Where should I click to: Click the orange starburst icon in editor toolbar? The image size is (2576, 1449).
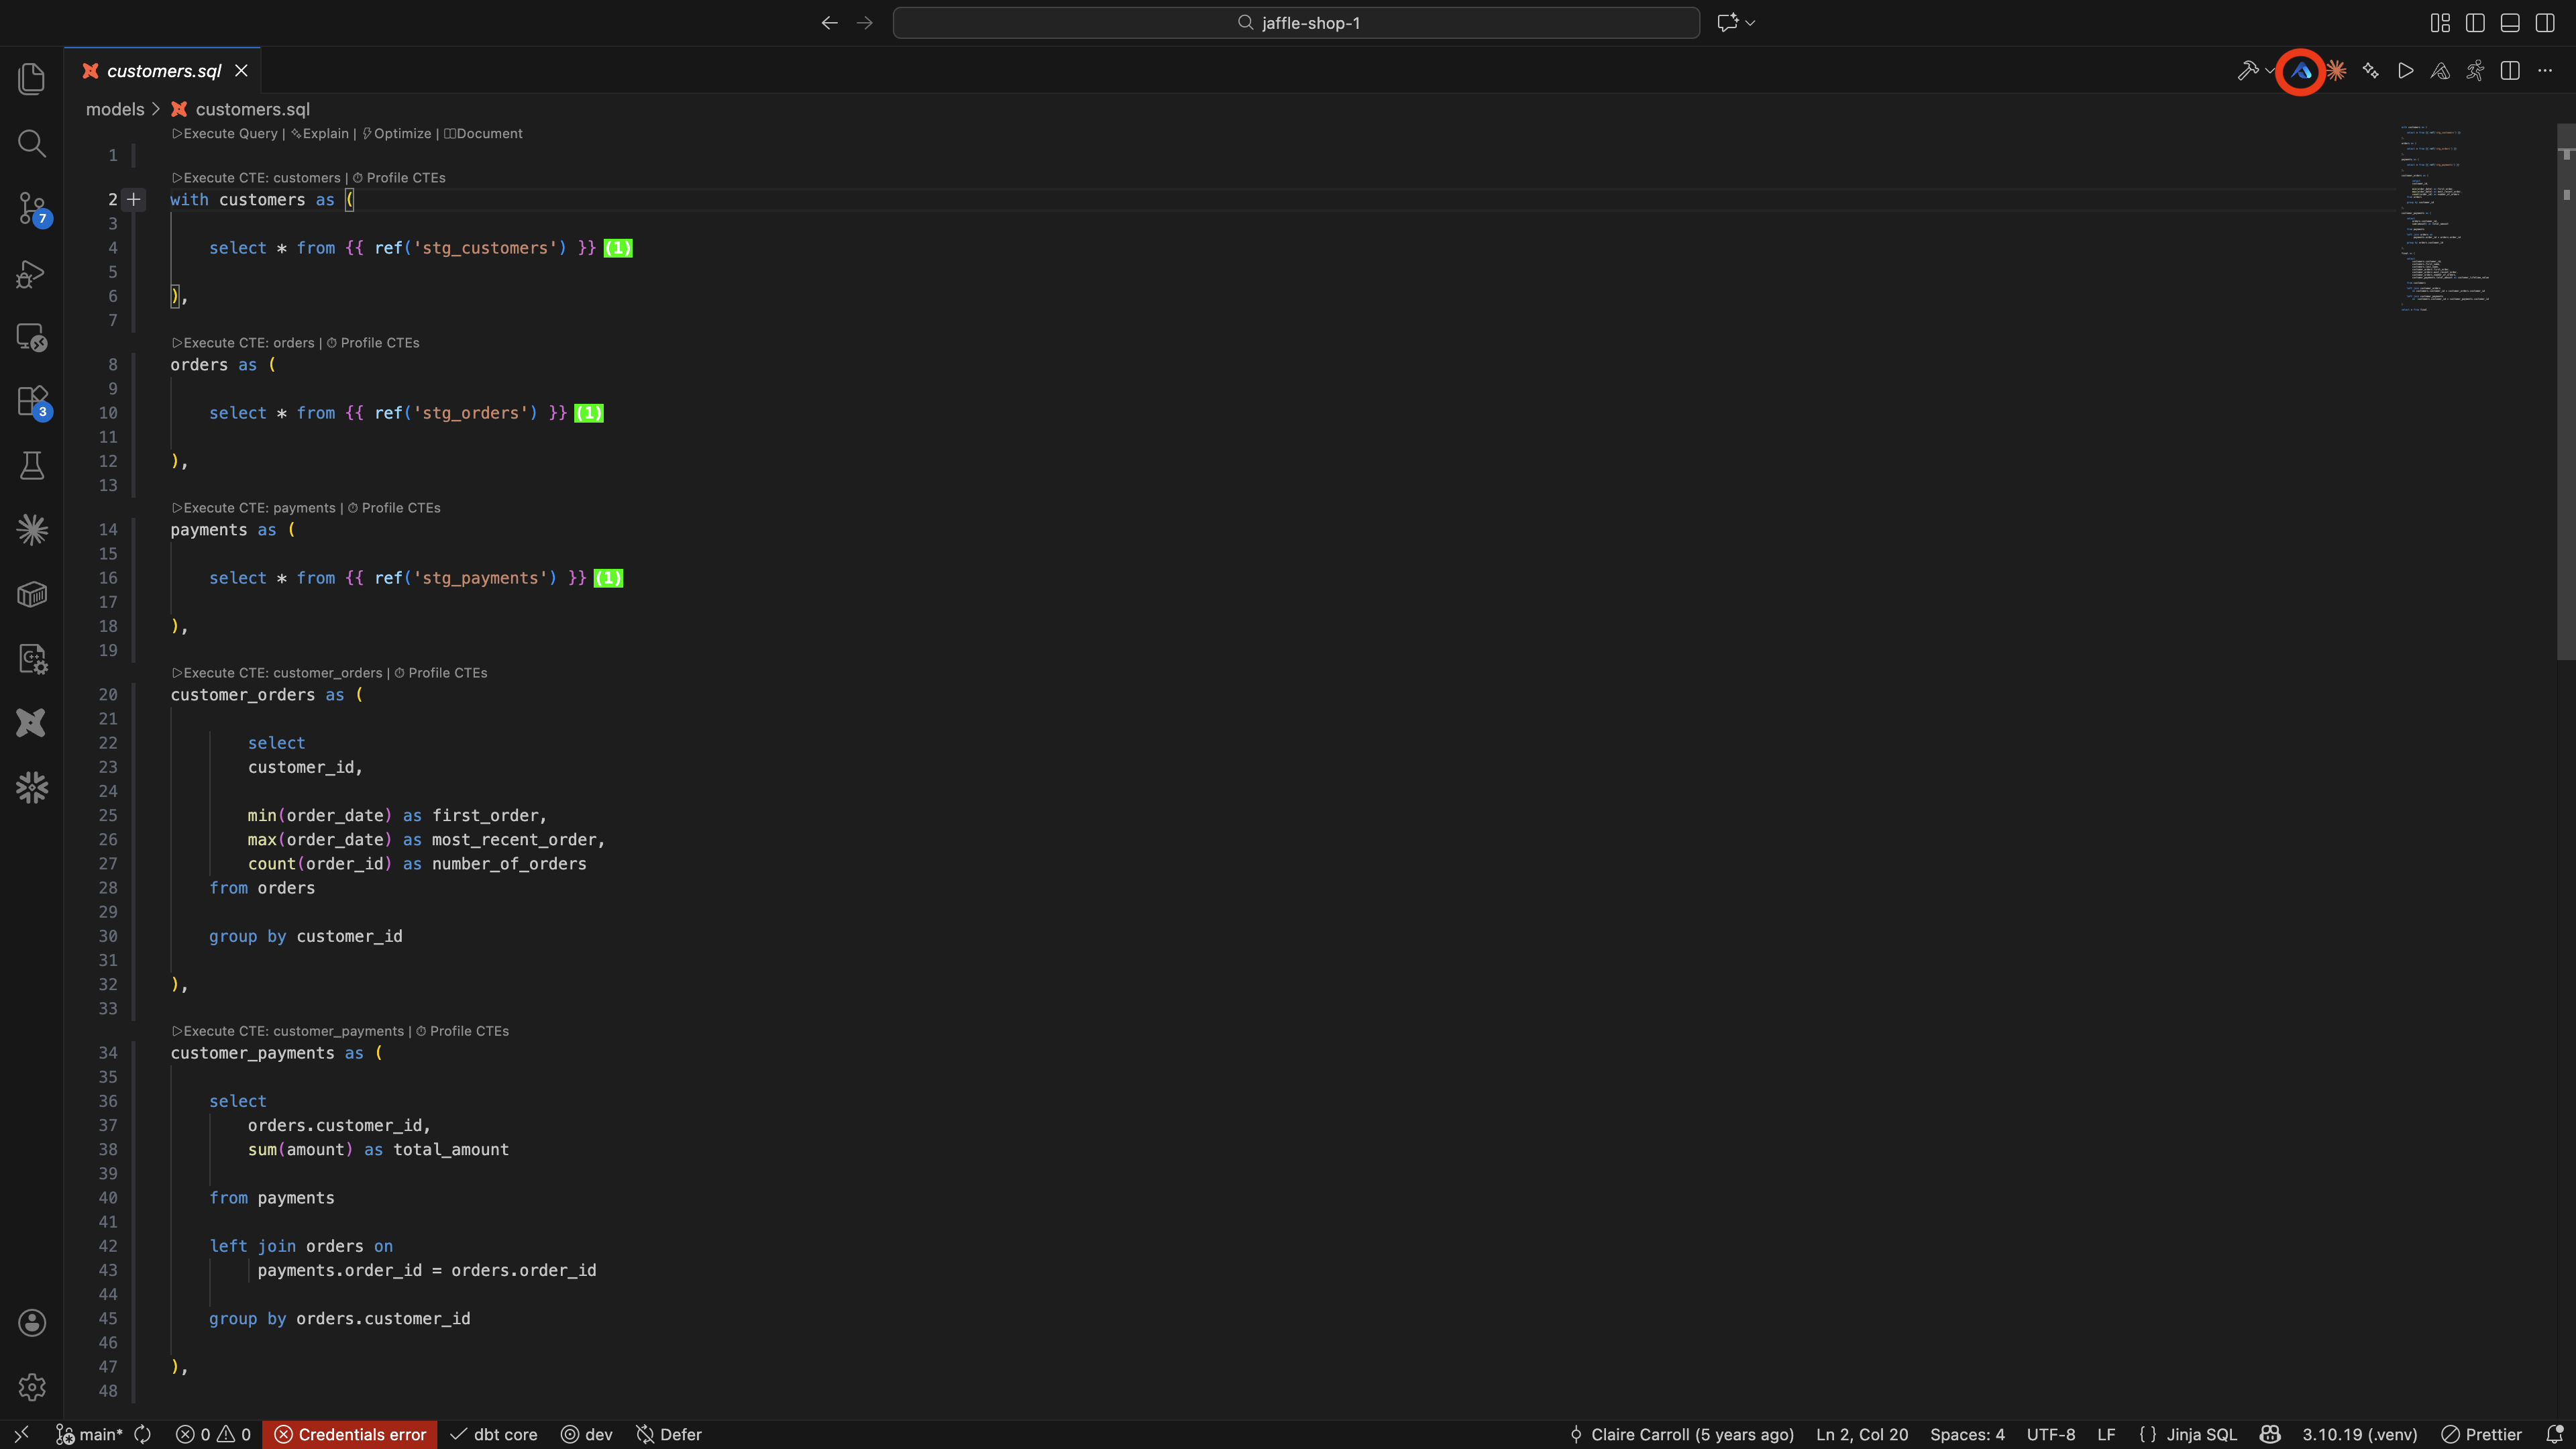click(2336, 71)
